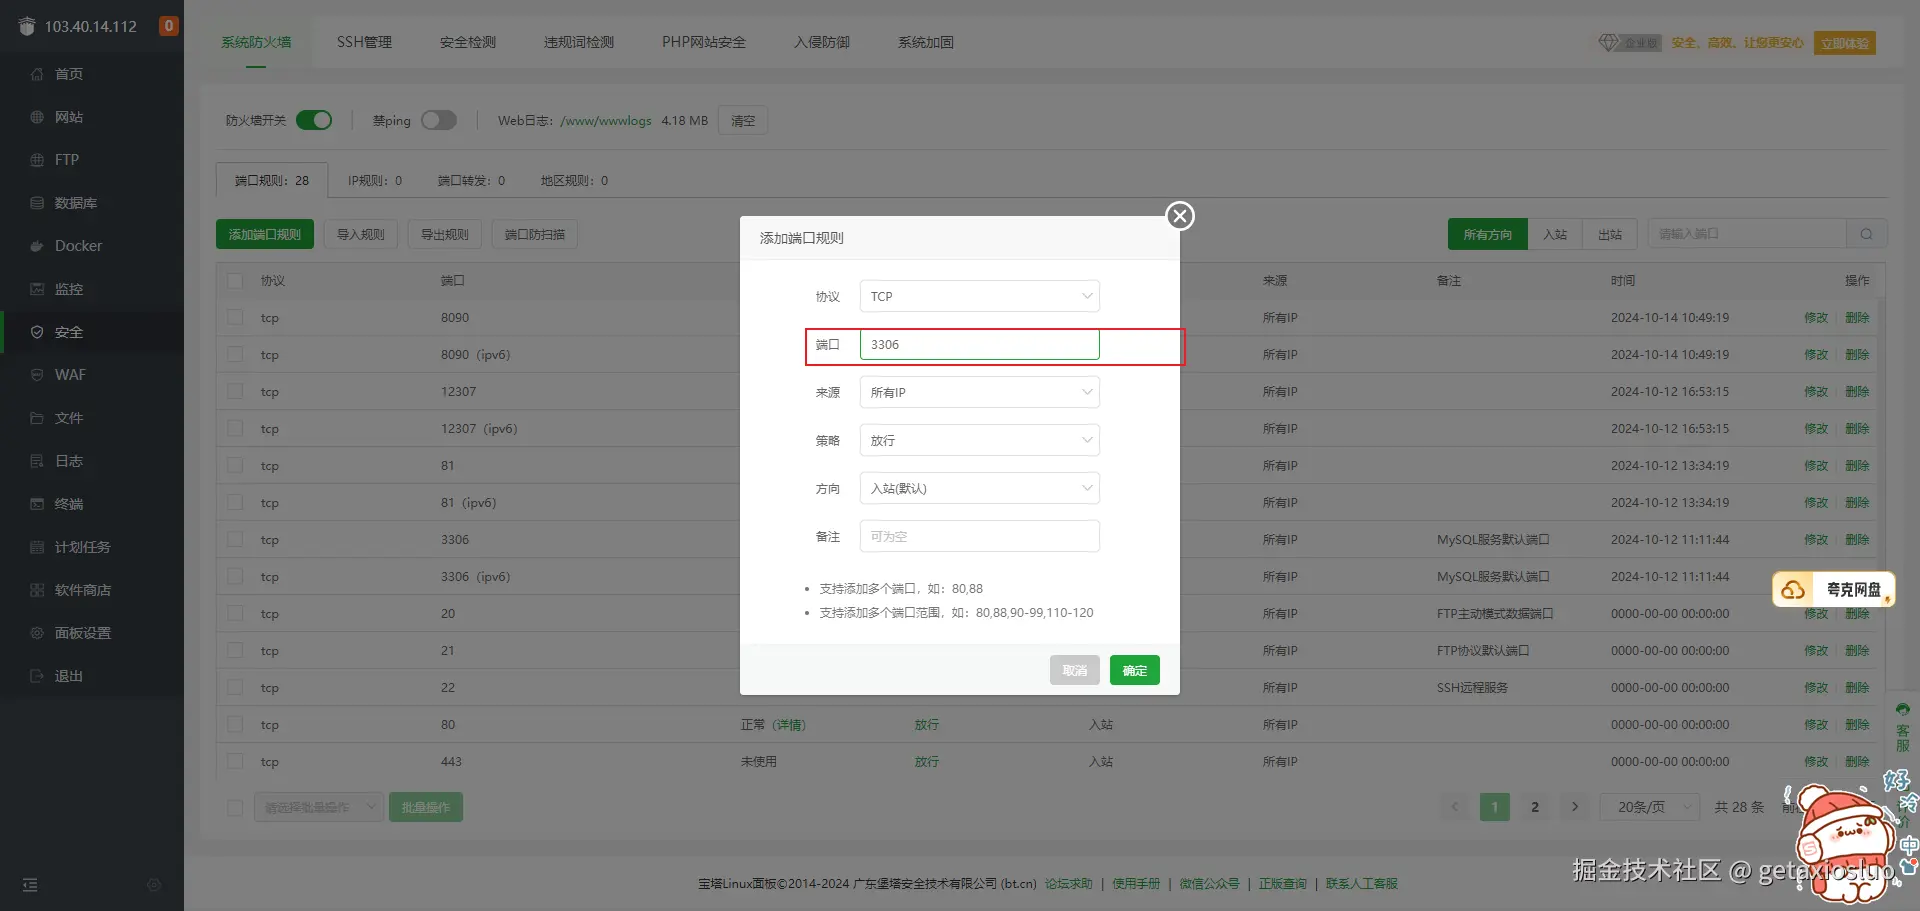
Task: Click the 备注 remark input field
Action: [x=980, y=536]
